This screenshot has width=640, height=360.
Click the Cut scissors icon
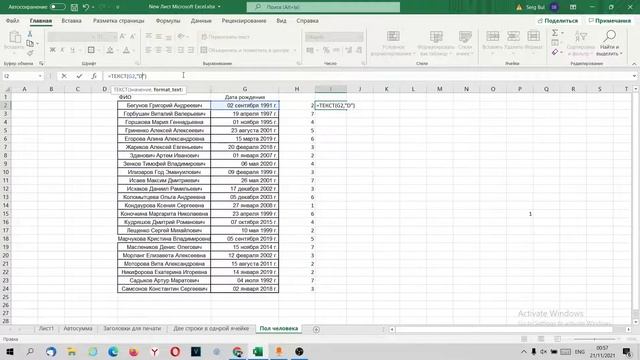pos(30,34)
